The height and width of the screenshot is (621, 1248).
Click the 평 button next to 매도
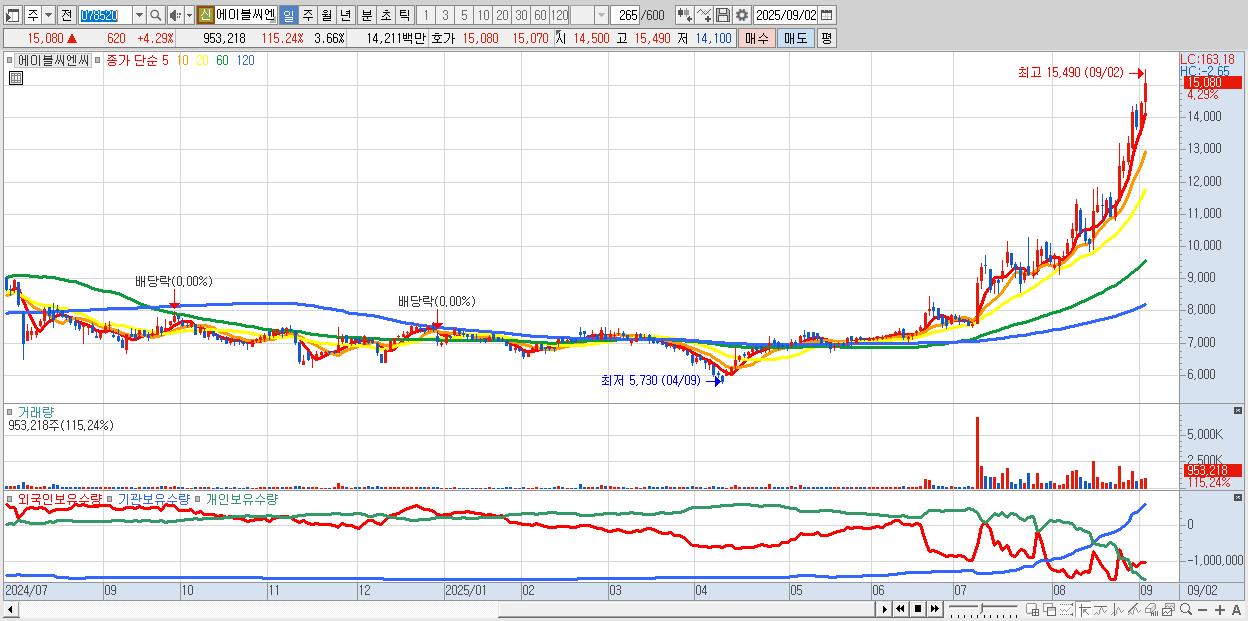[826, 38]
